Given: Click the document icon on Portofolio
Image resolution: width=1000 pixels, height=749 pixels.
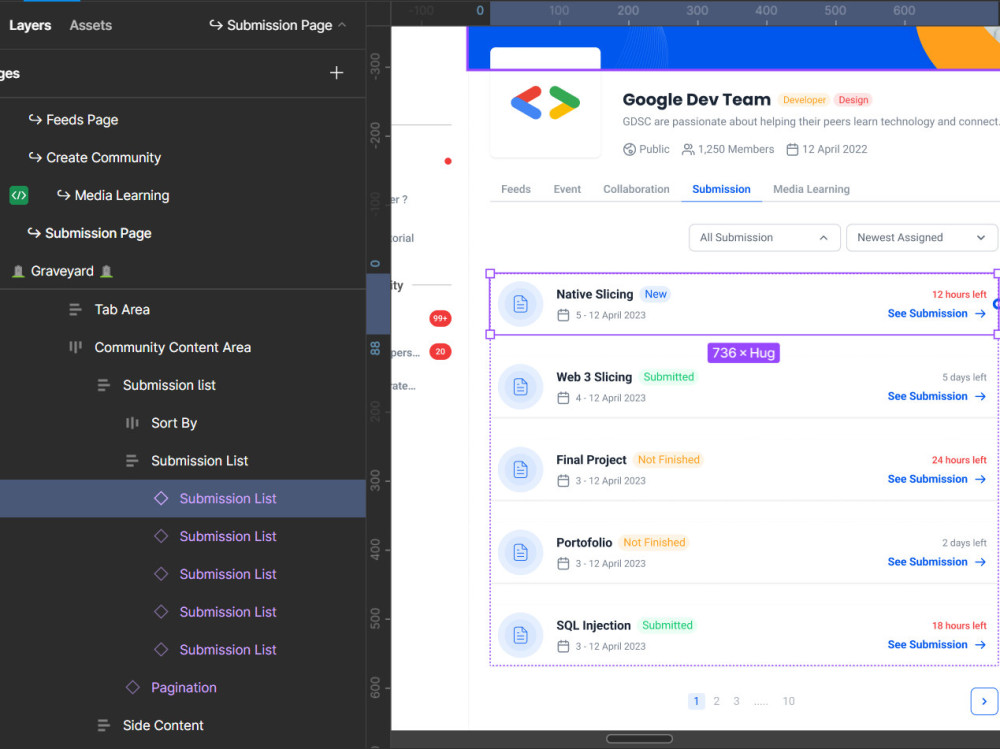Looking at the screenshot, I should (520, 552).
